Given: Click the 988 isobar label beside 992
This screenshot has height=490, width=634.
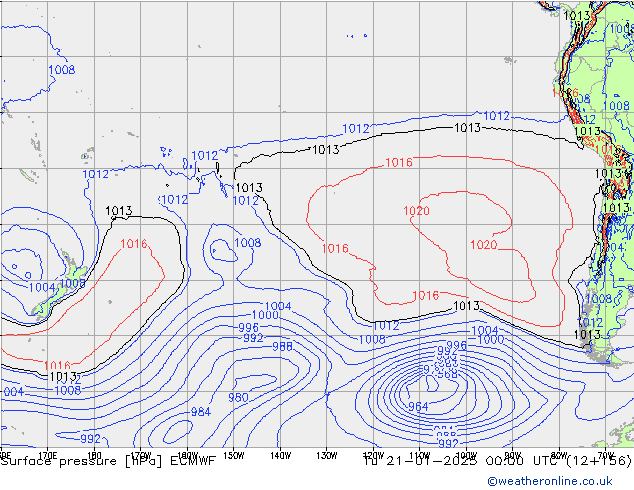Looking at the screenshot, I should 282,346.
